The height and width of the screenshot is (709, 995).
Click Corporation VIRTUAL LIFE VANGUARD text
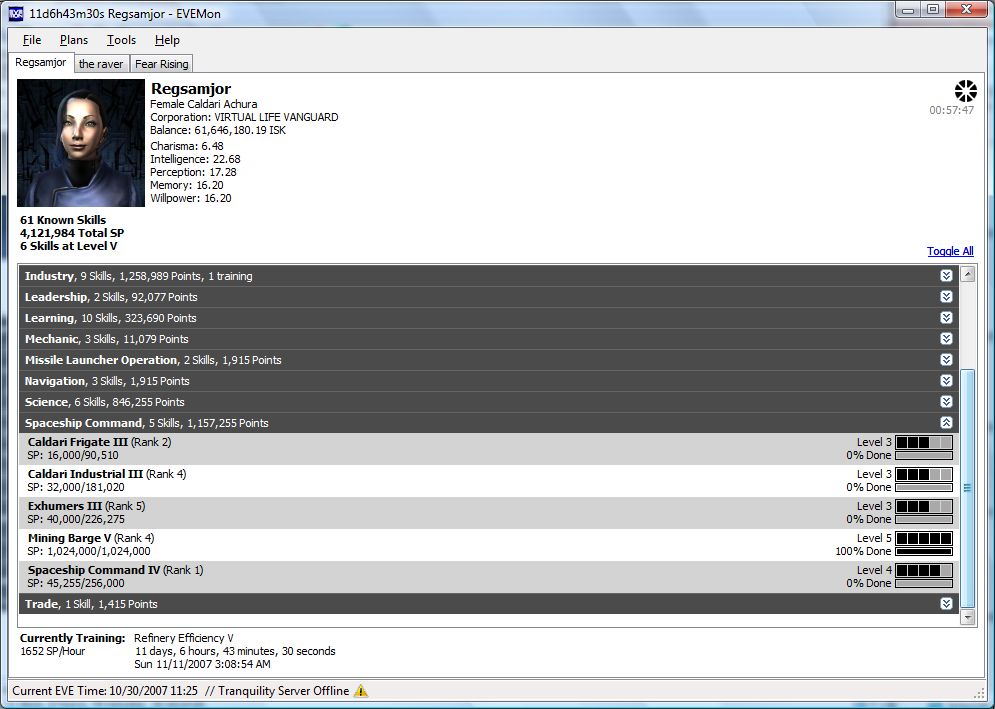point(244,117)
